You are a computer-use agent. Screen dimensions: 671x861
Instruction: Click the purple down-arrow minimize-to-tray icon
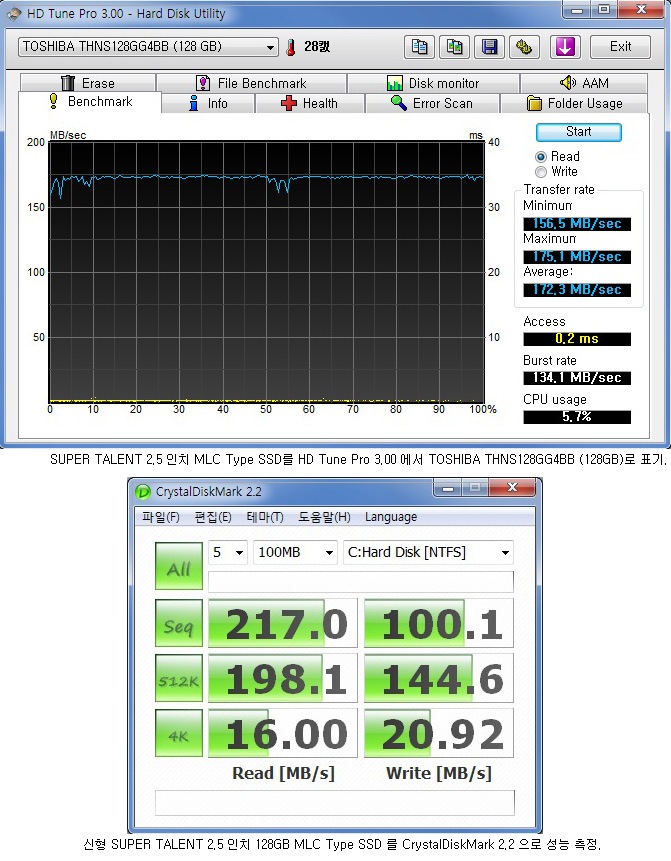[565, 47]
